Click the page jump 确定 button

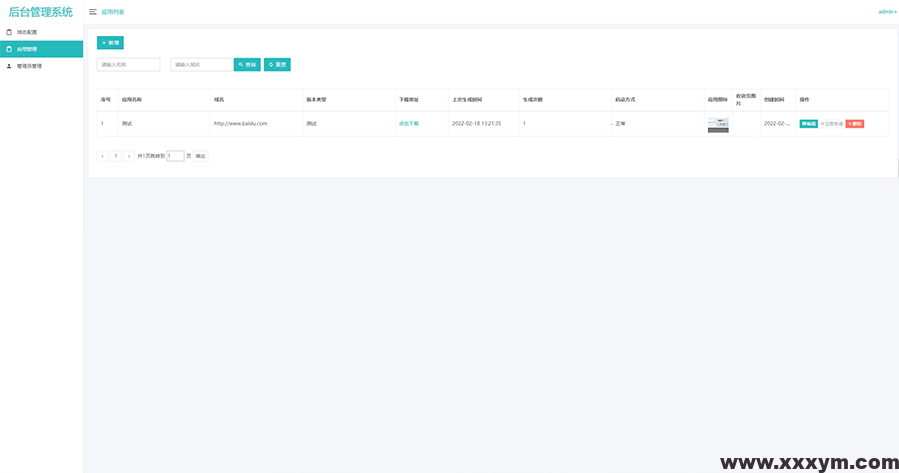click(200, 156)
